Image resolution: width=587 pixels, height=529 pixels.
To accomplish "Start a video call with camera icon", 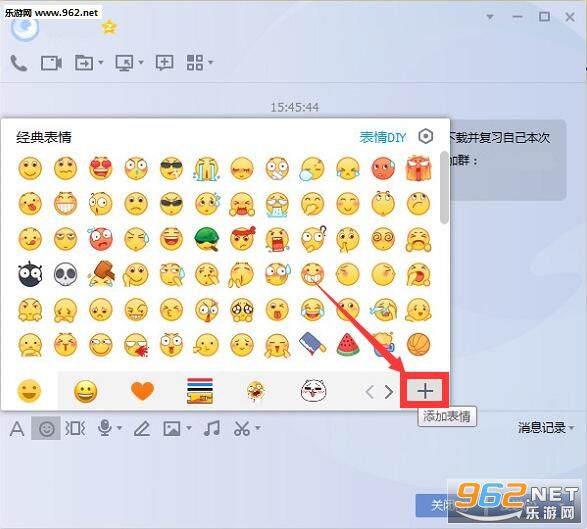I will click(51, 63).
